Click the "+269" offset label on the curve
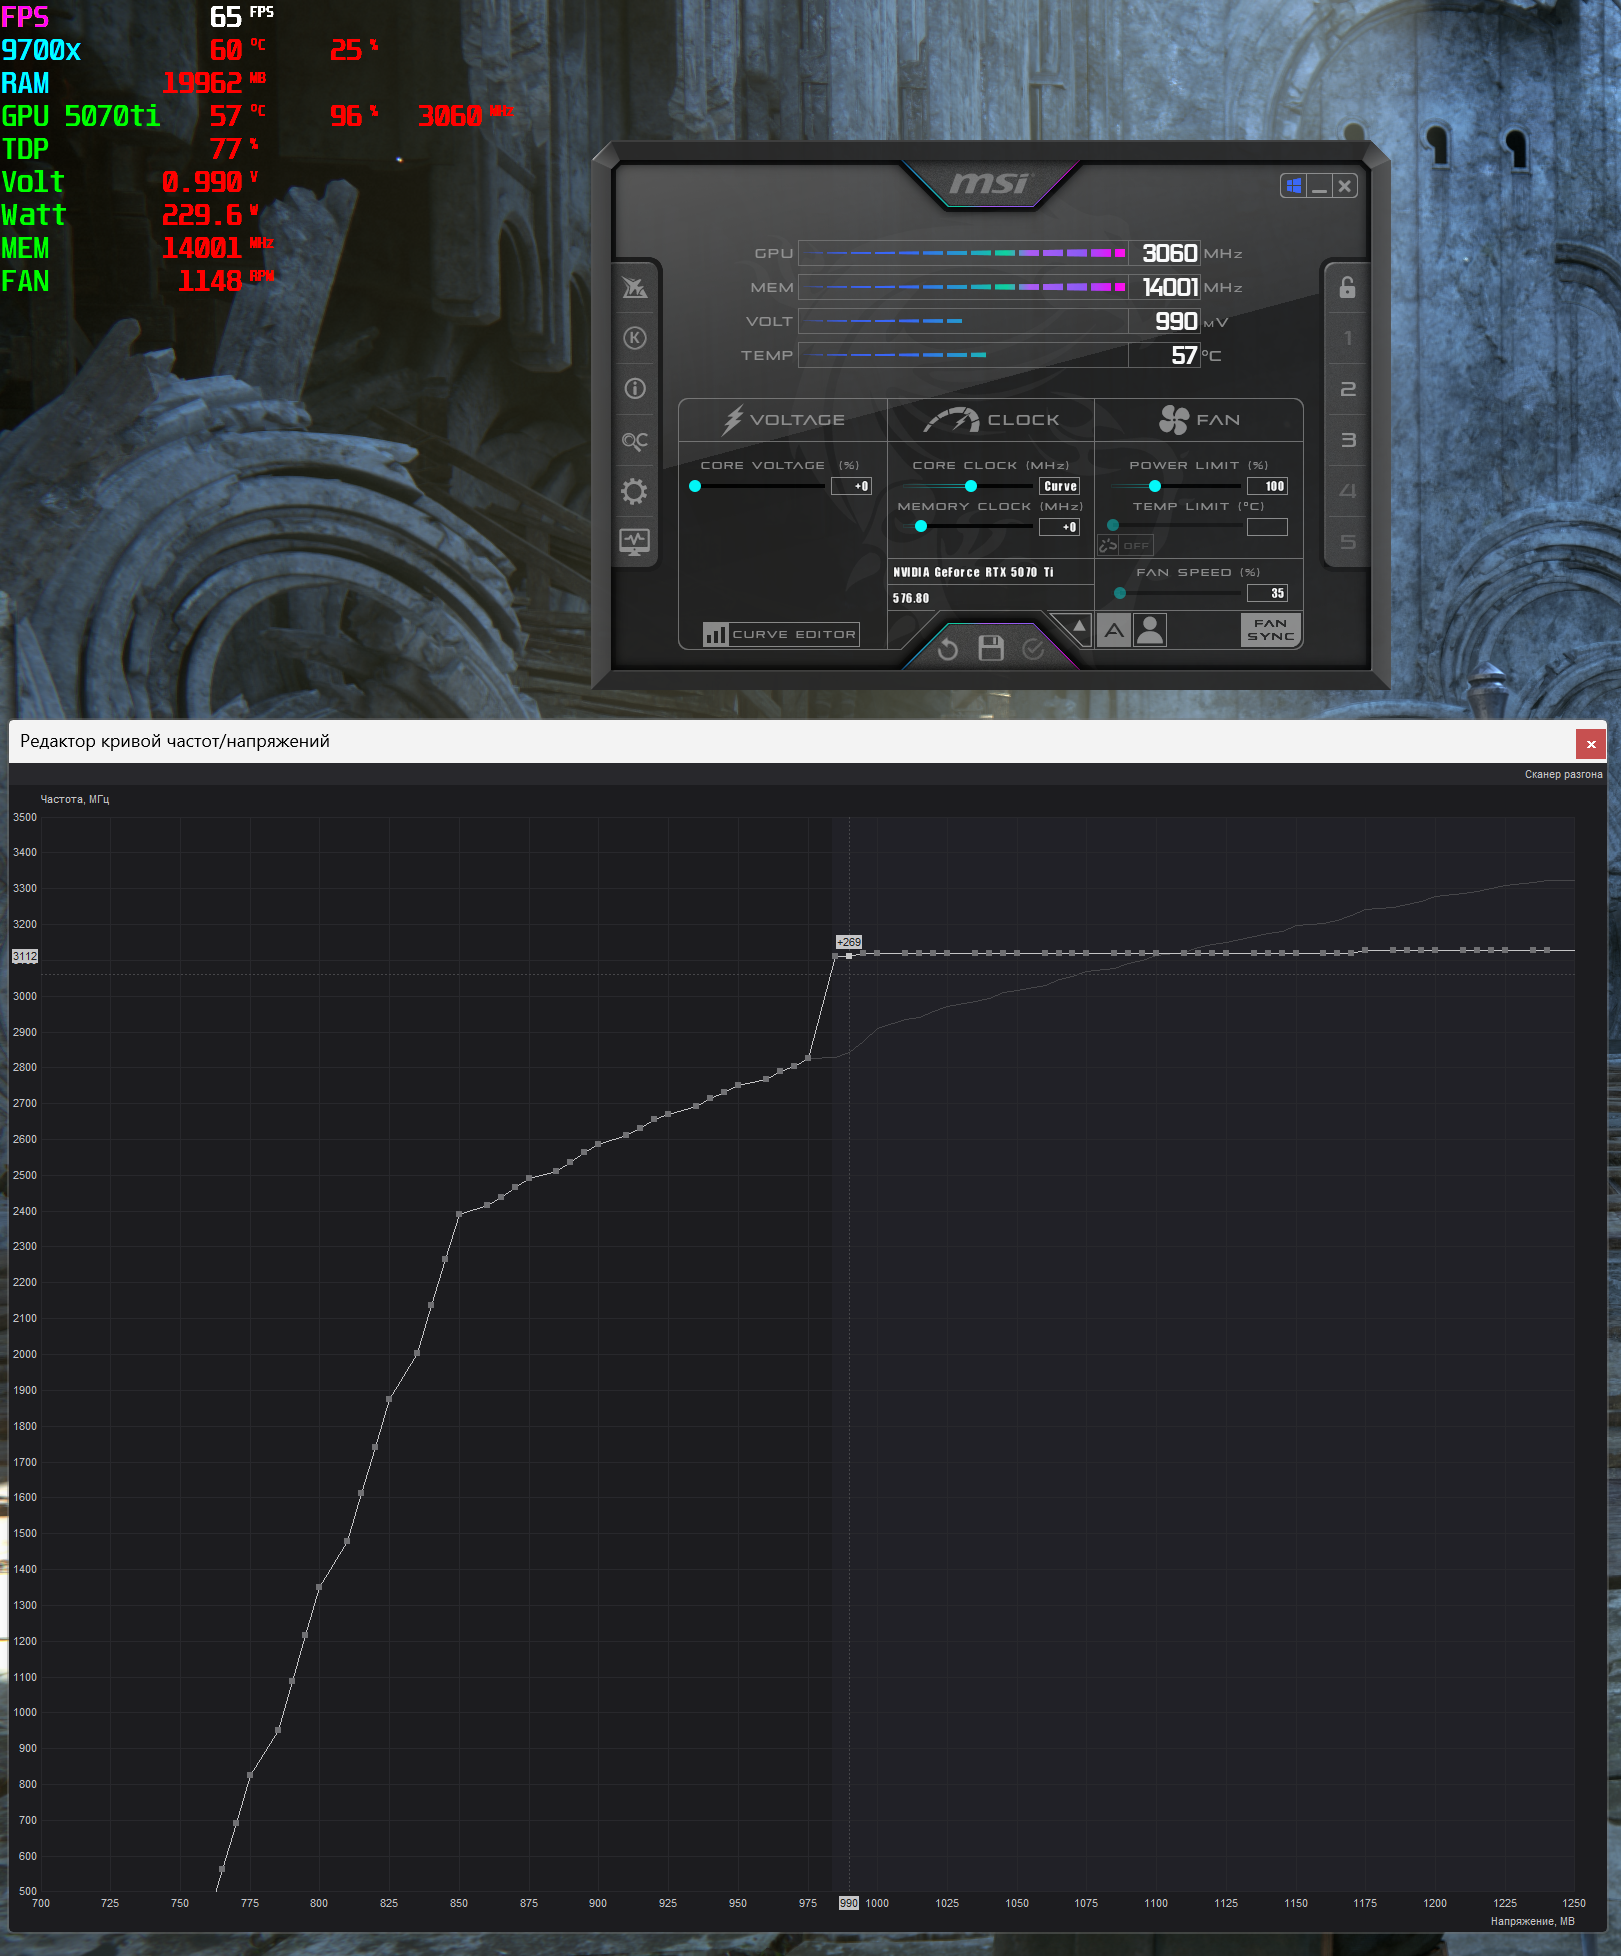 849,942
